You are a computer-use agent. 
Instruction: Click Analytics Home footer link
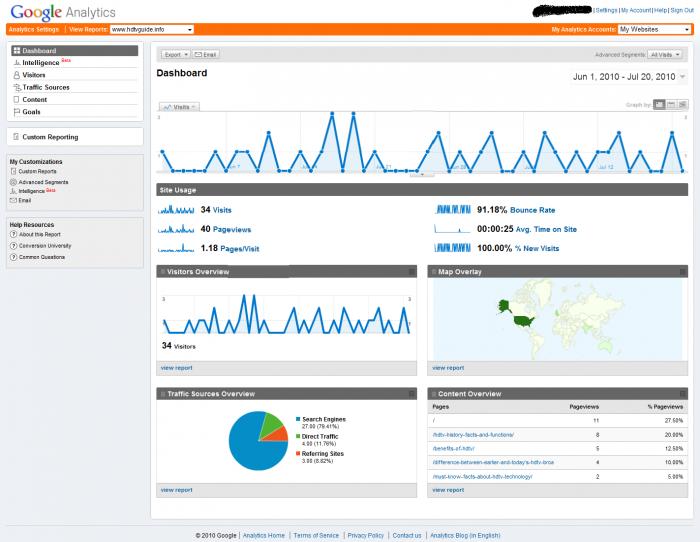coord(264,535)
